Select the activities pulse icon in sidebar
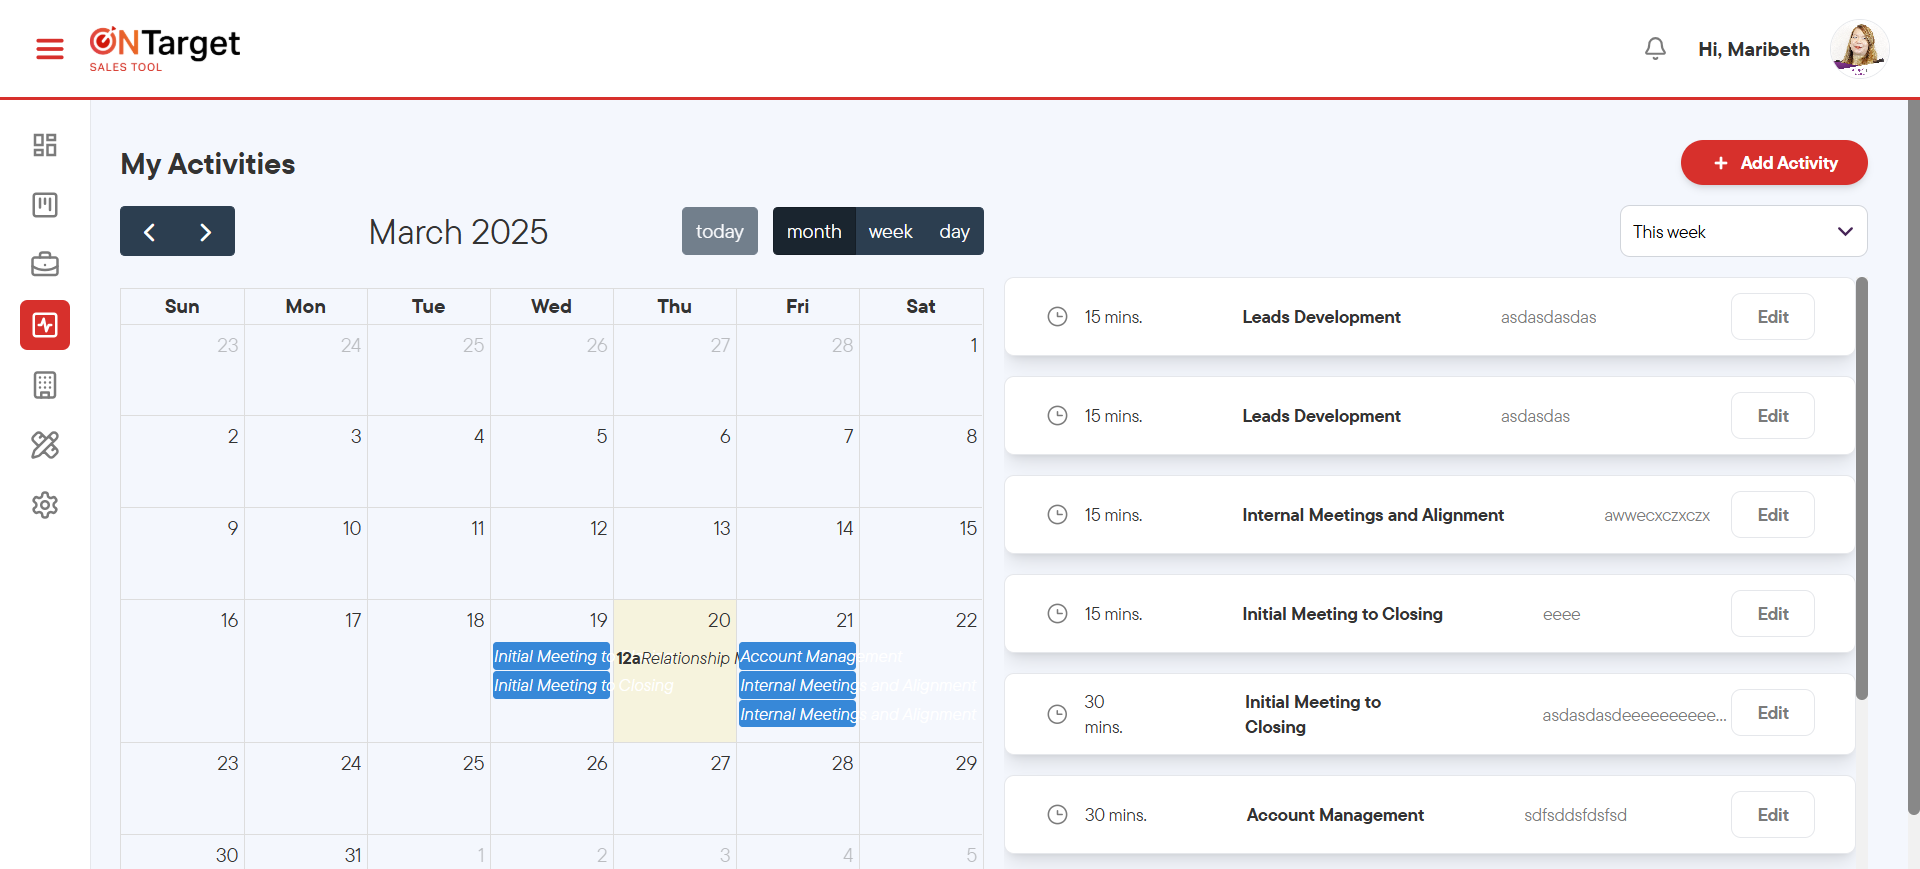1920x869 pixels. click(x=45, y=325)
